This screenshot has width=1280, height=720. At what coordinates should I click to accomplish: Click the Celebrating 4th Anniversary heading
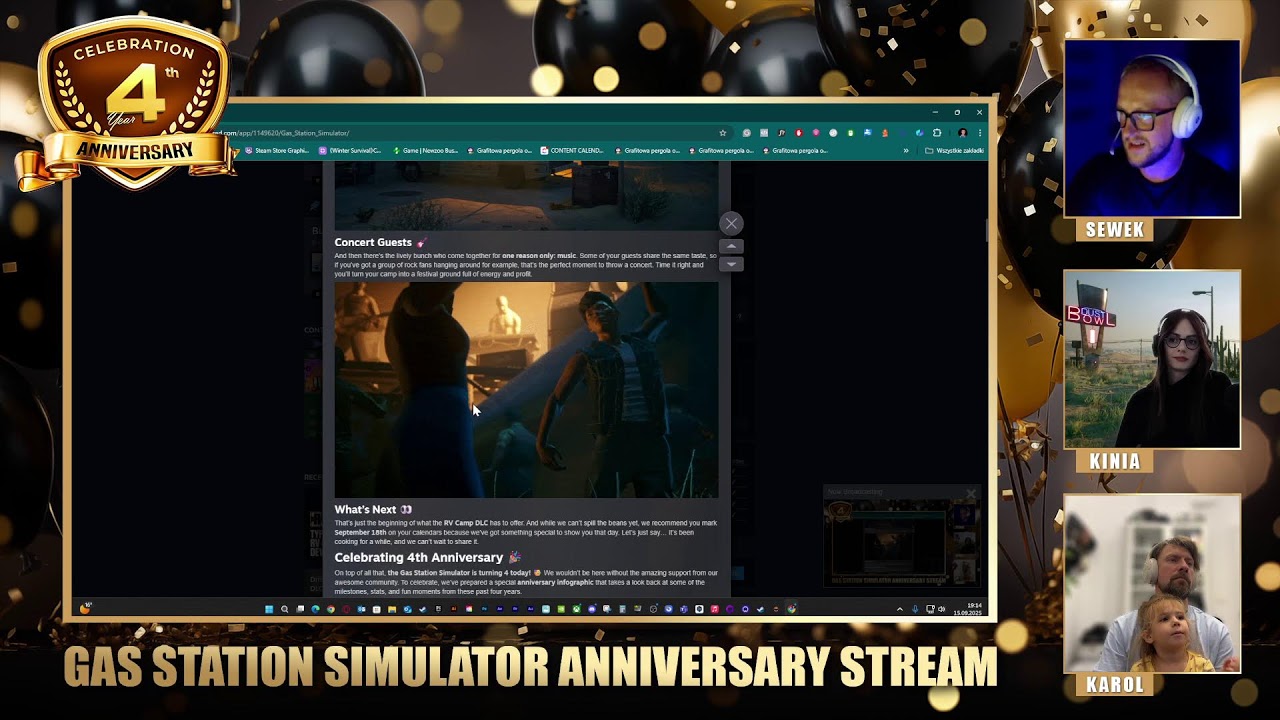(419, 558)
